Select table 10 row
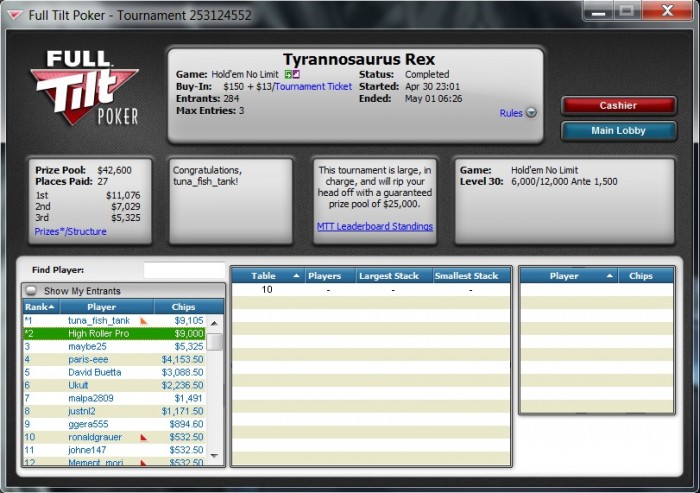This screenshot has width=700, height=493. click(x=371, y=290)
